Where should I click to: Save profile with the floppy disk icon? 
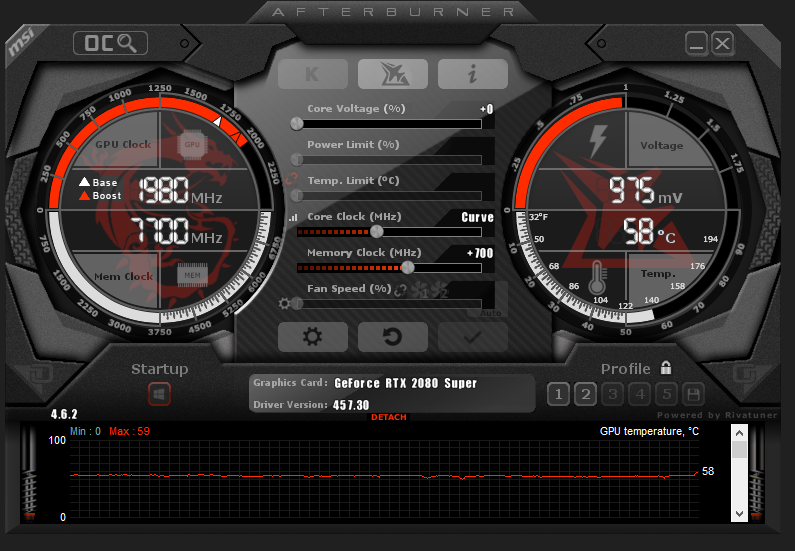point(693,394)
